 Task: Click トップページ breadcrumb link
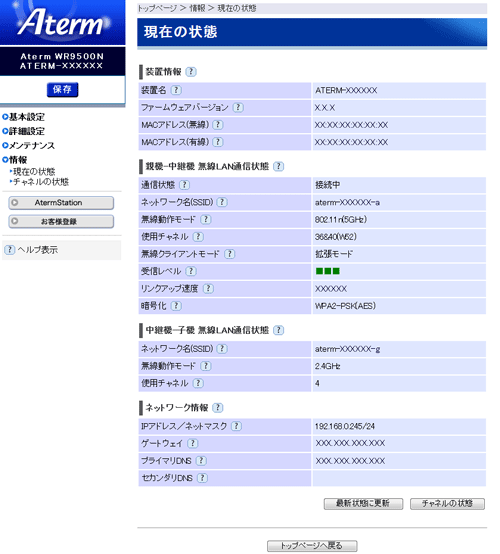[x=157, y=8]
